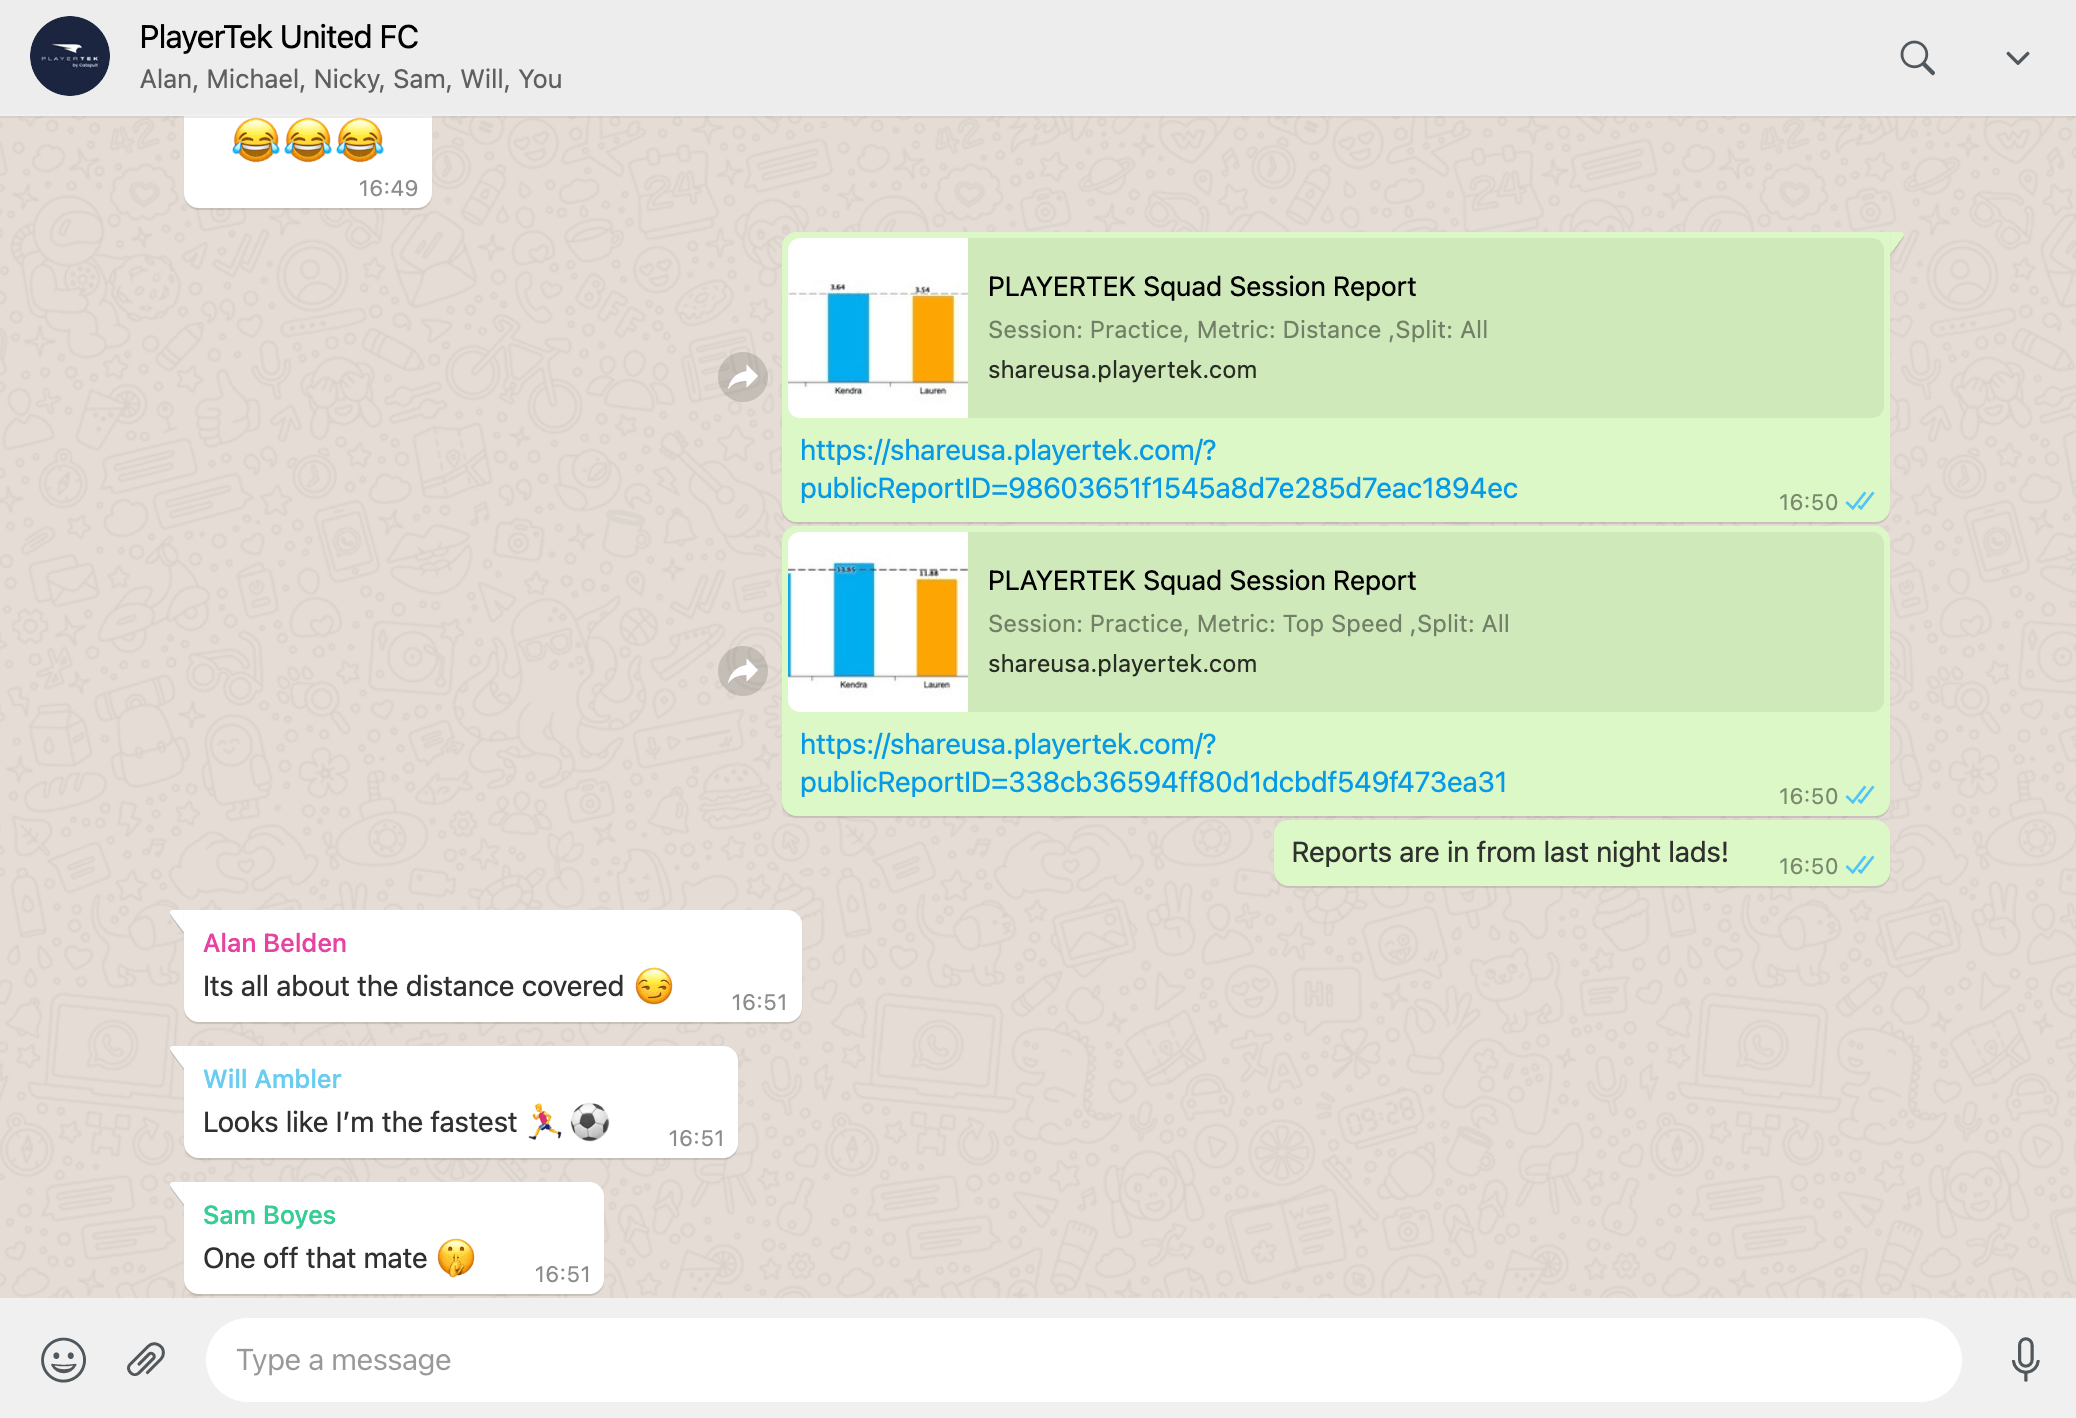Image resolution: width=2076 pixels, height=1418 pixels.
Task: Click the Alan Belden sender name
Action: click(x=275, y=943)
